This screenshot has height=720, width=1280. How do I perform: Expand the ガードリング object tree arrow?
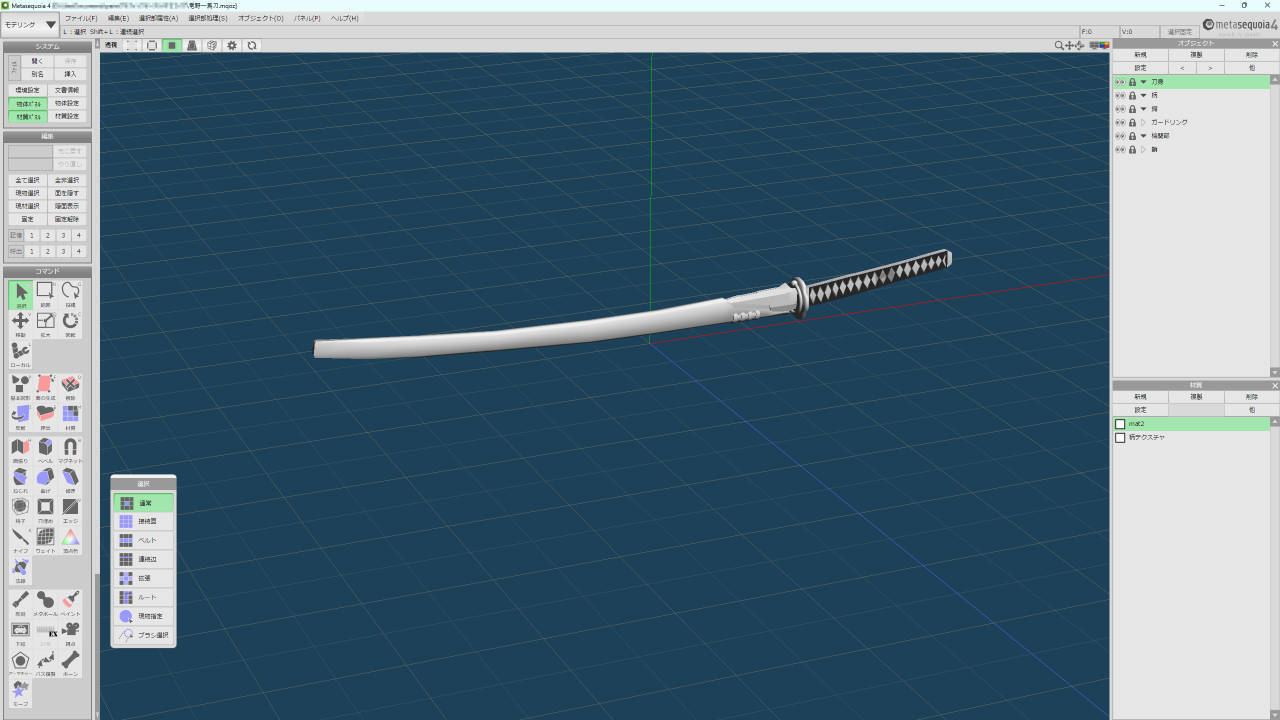point(1143,122)
